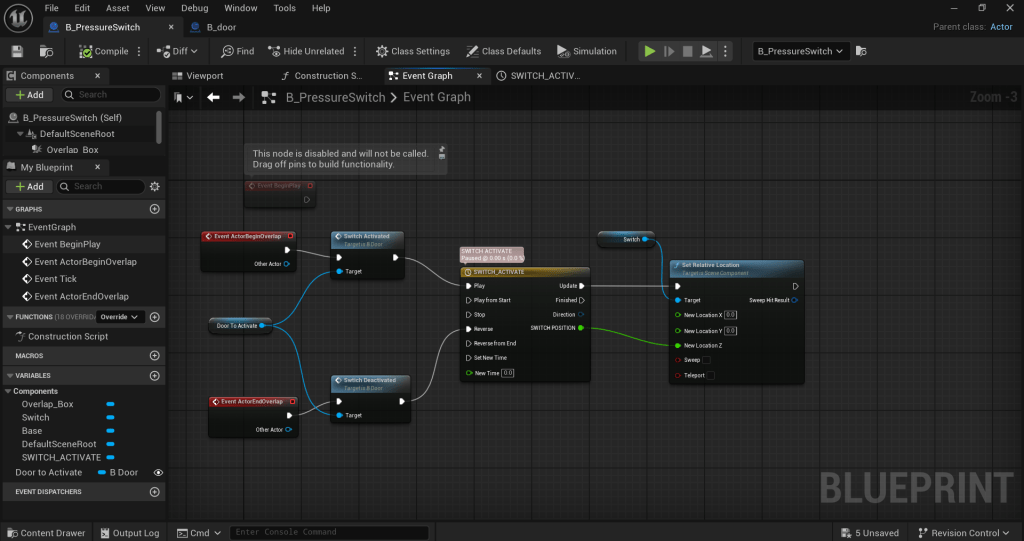Image resolution: width=1024 pixels, height=541 pixels.
Task: Enable the Sweep checkbox
Action: (x=707, y=360)
